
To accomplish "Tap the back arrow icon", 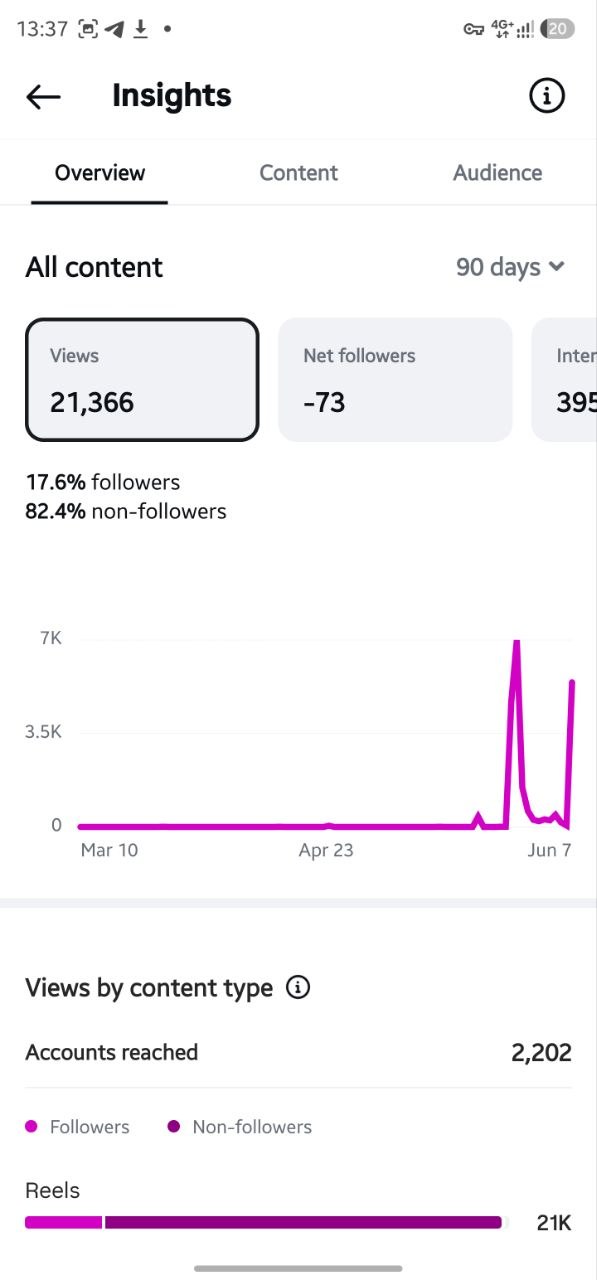I will tap(43, 96).
